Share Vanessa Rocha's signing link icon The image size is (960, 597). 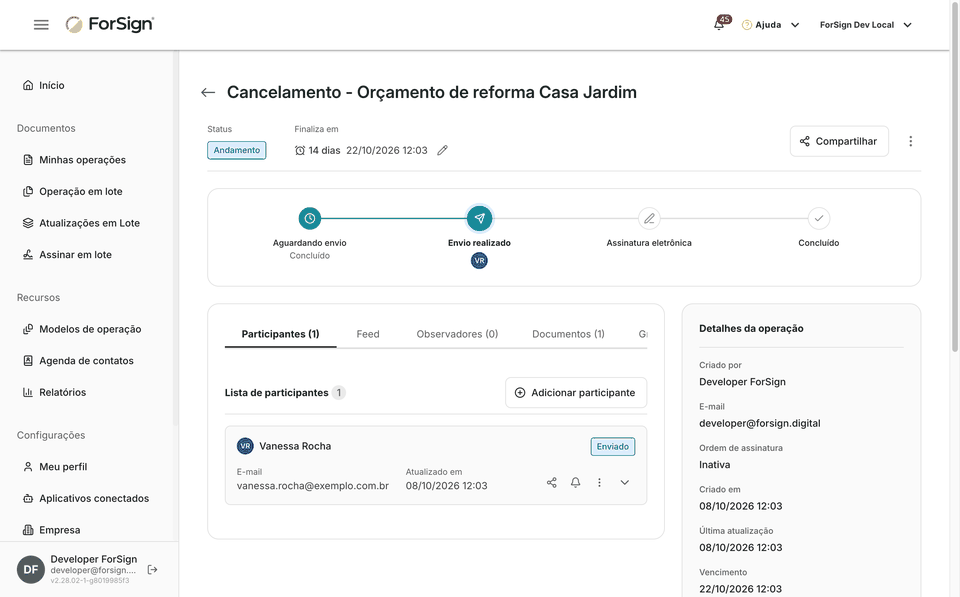click(552, 482)
